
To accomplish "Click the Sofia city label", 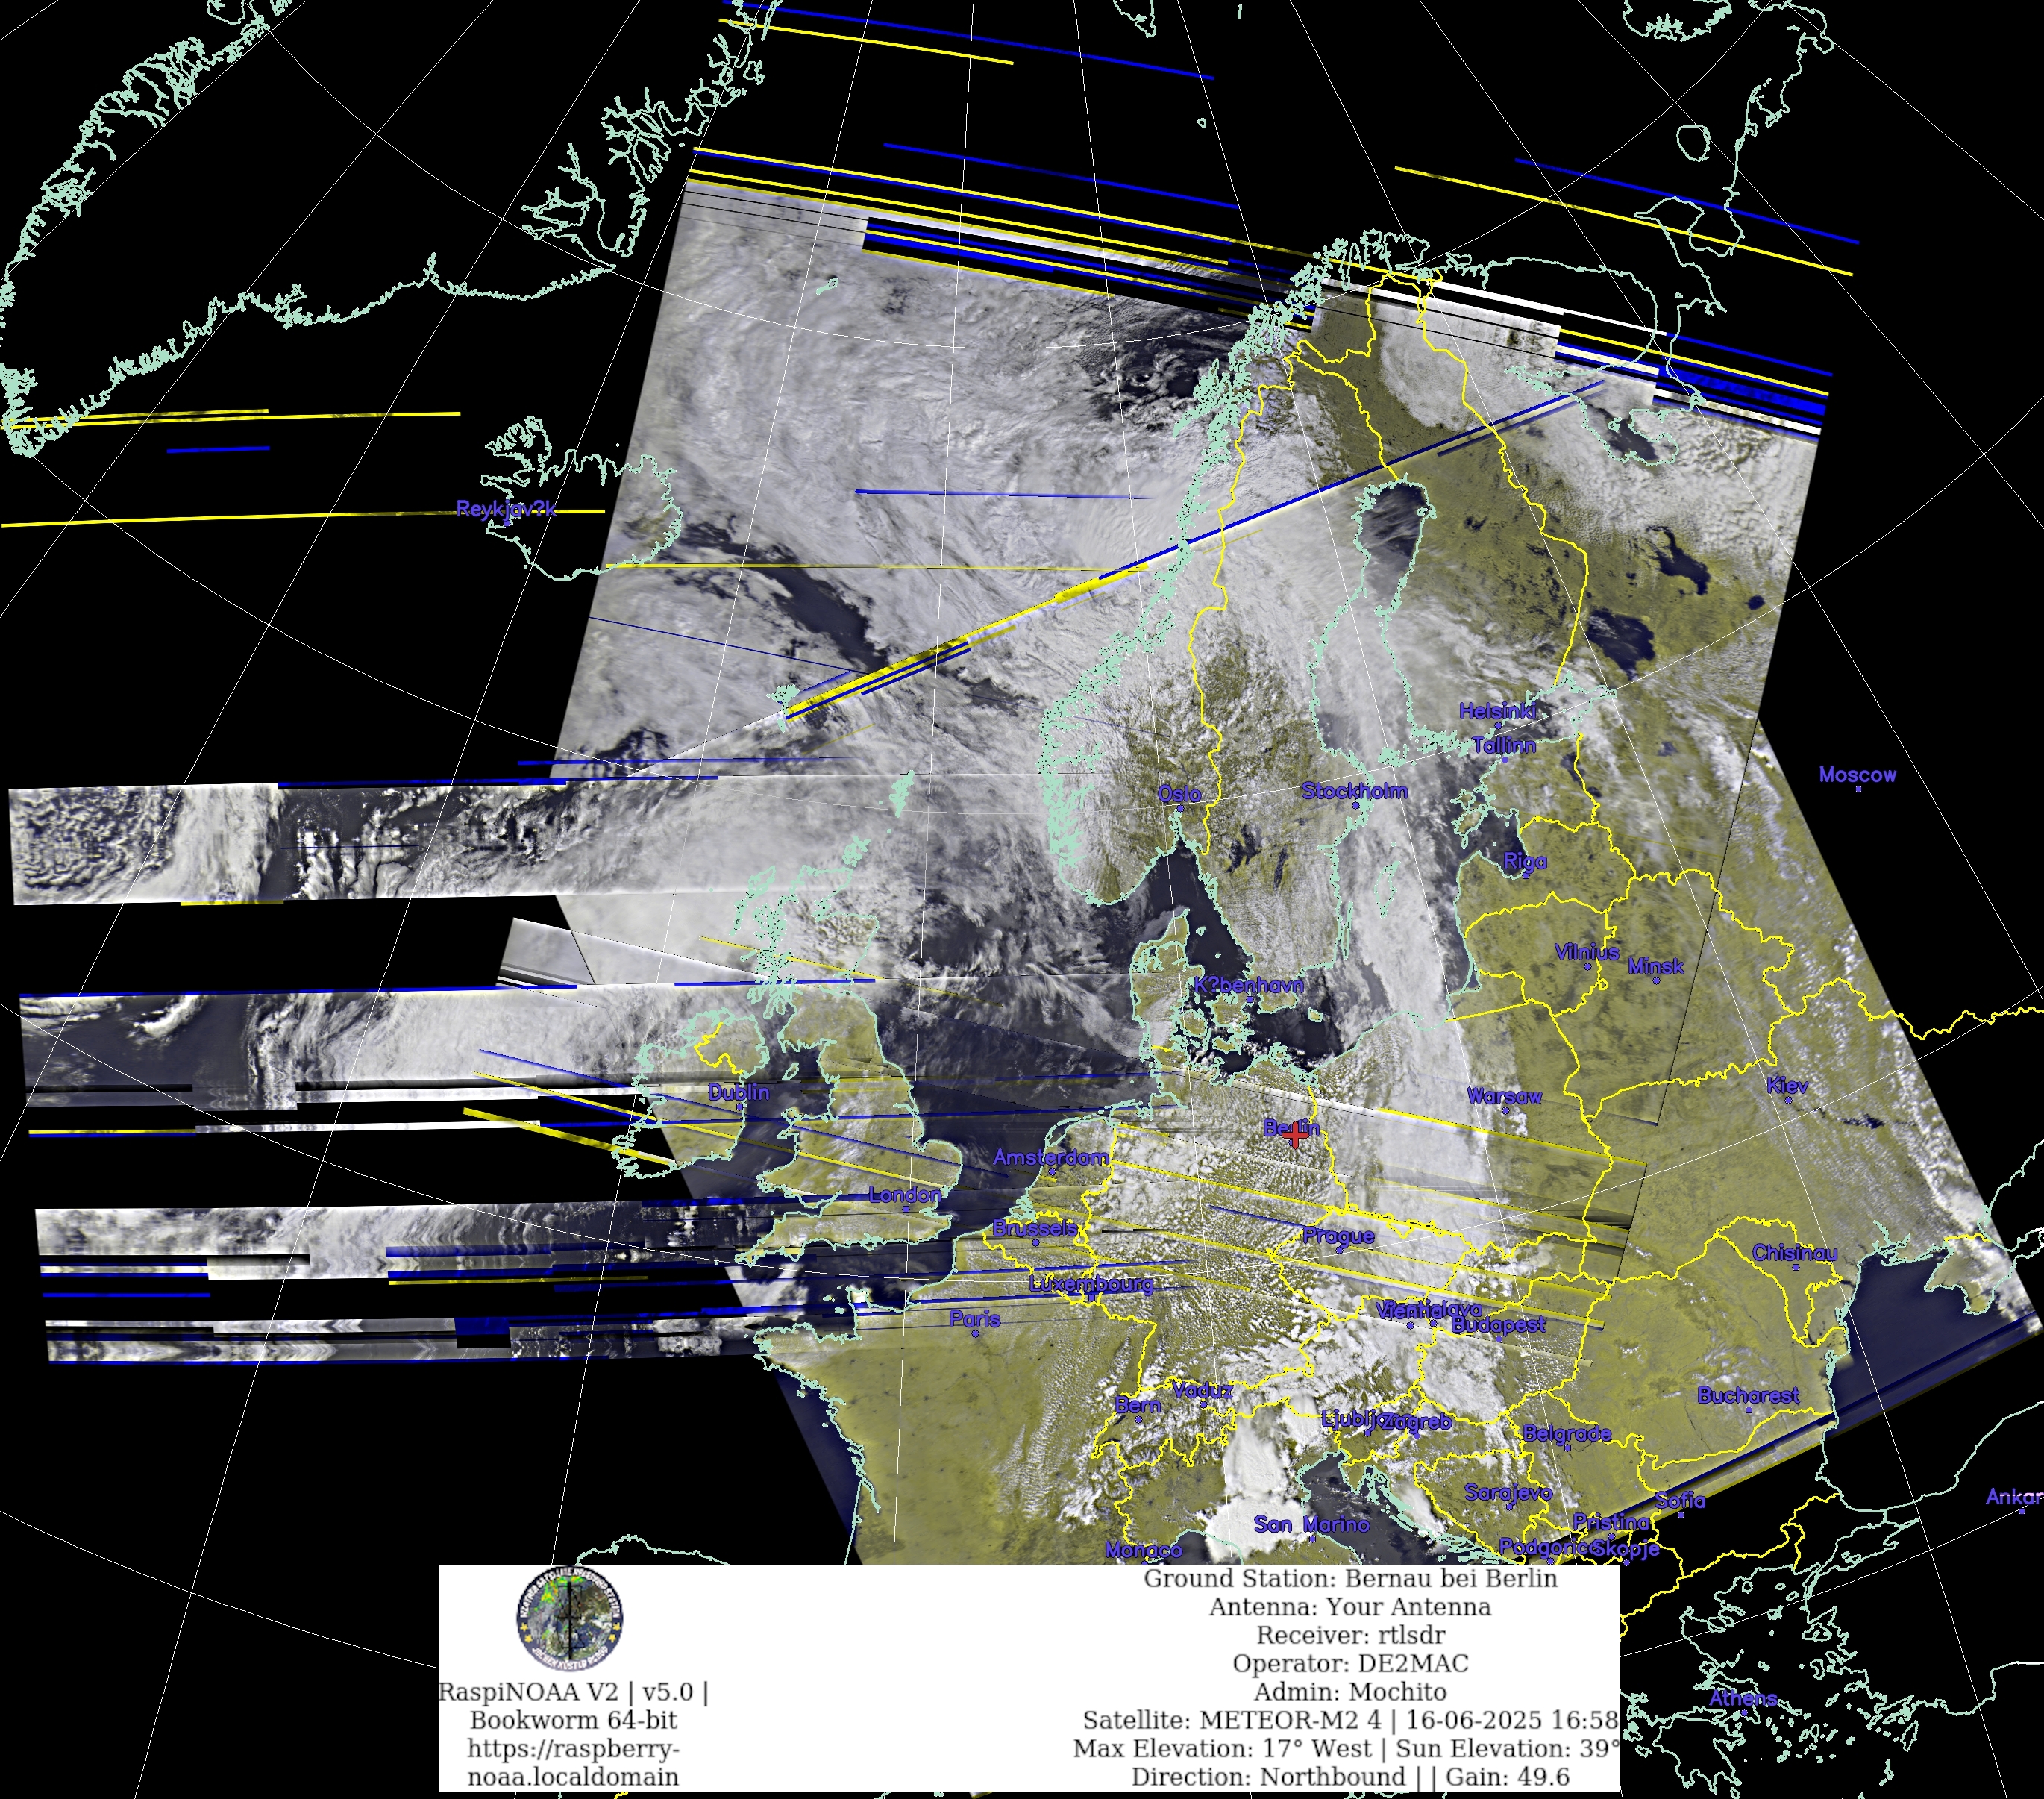I will tap(1681, 1500).
